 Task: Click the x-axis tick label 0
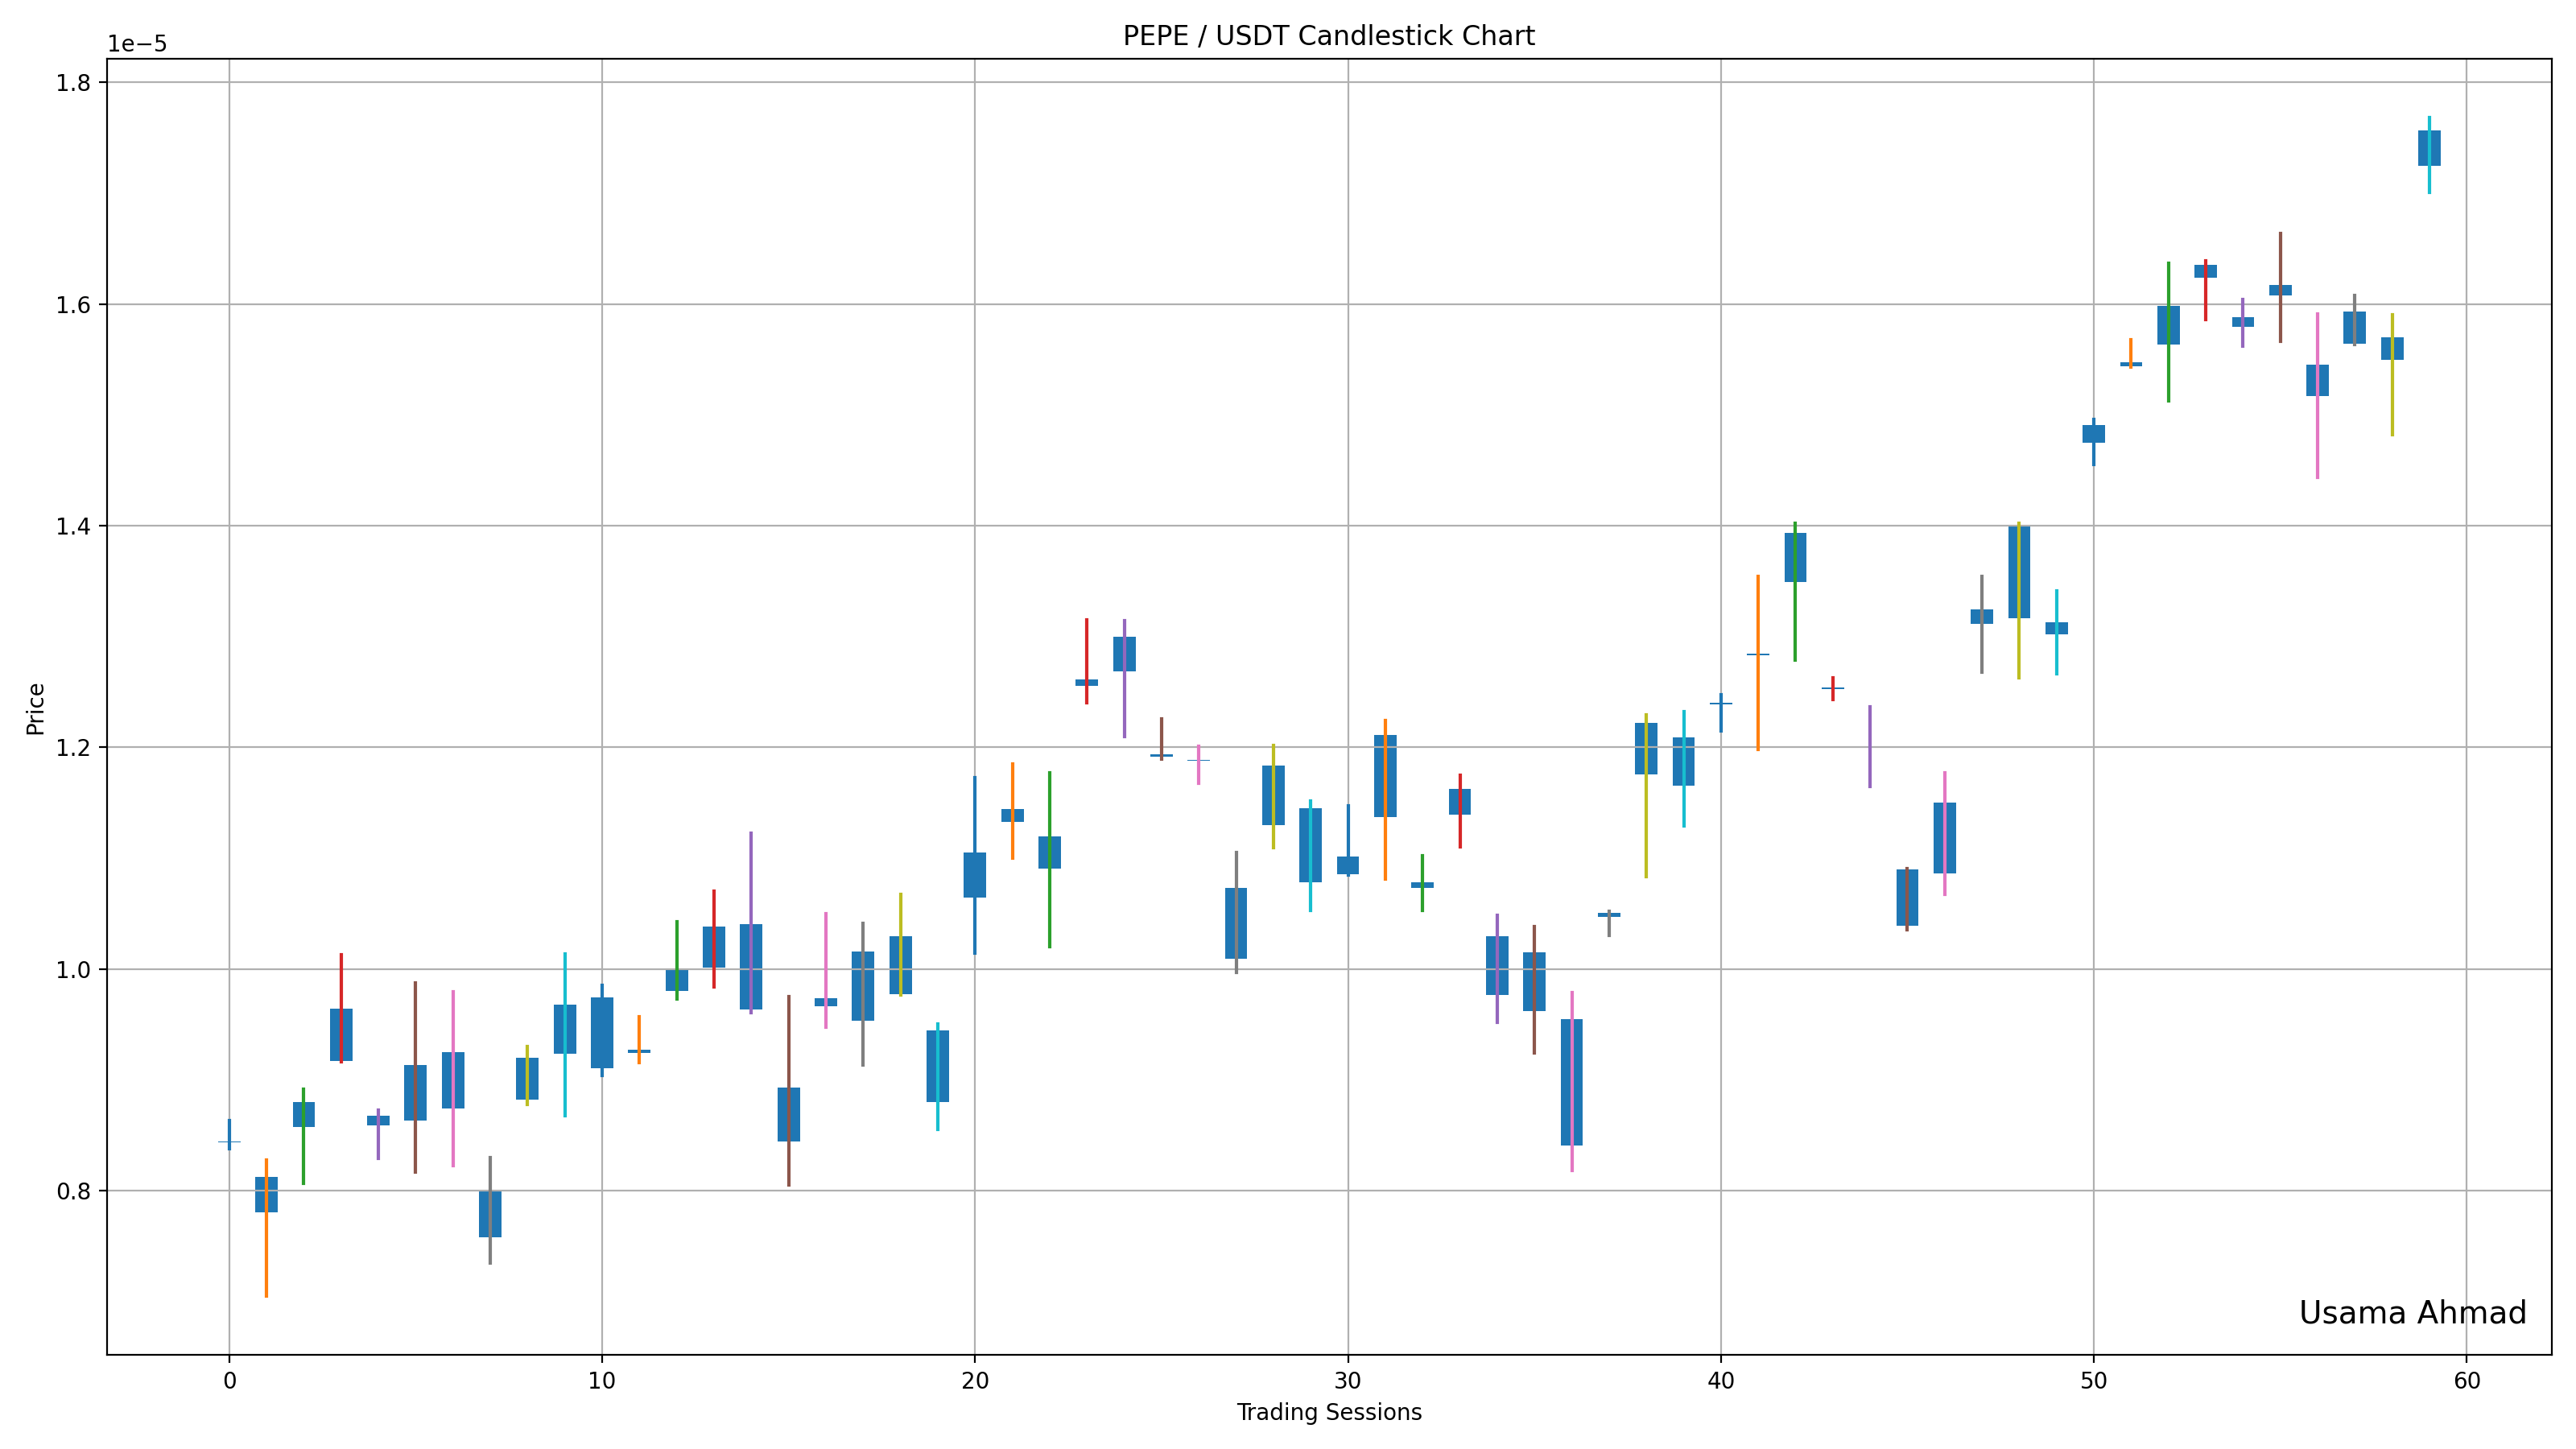(x=229, y=1381)
